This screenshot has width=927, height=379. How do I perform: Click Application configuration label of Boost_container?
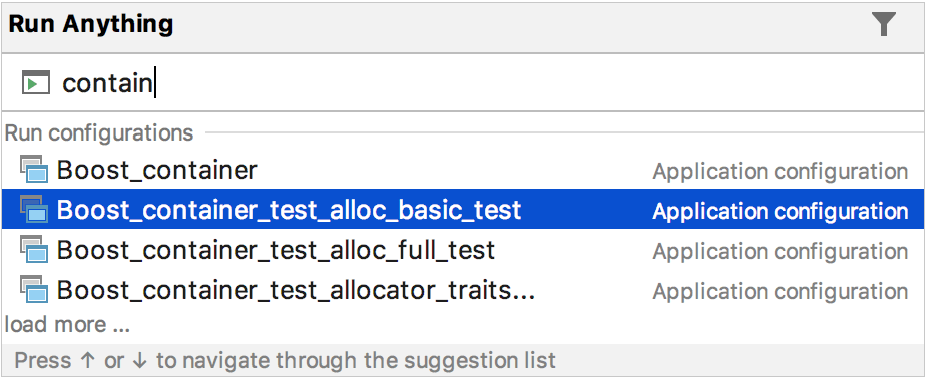pyautogui.click(x=780, y=171)
